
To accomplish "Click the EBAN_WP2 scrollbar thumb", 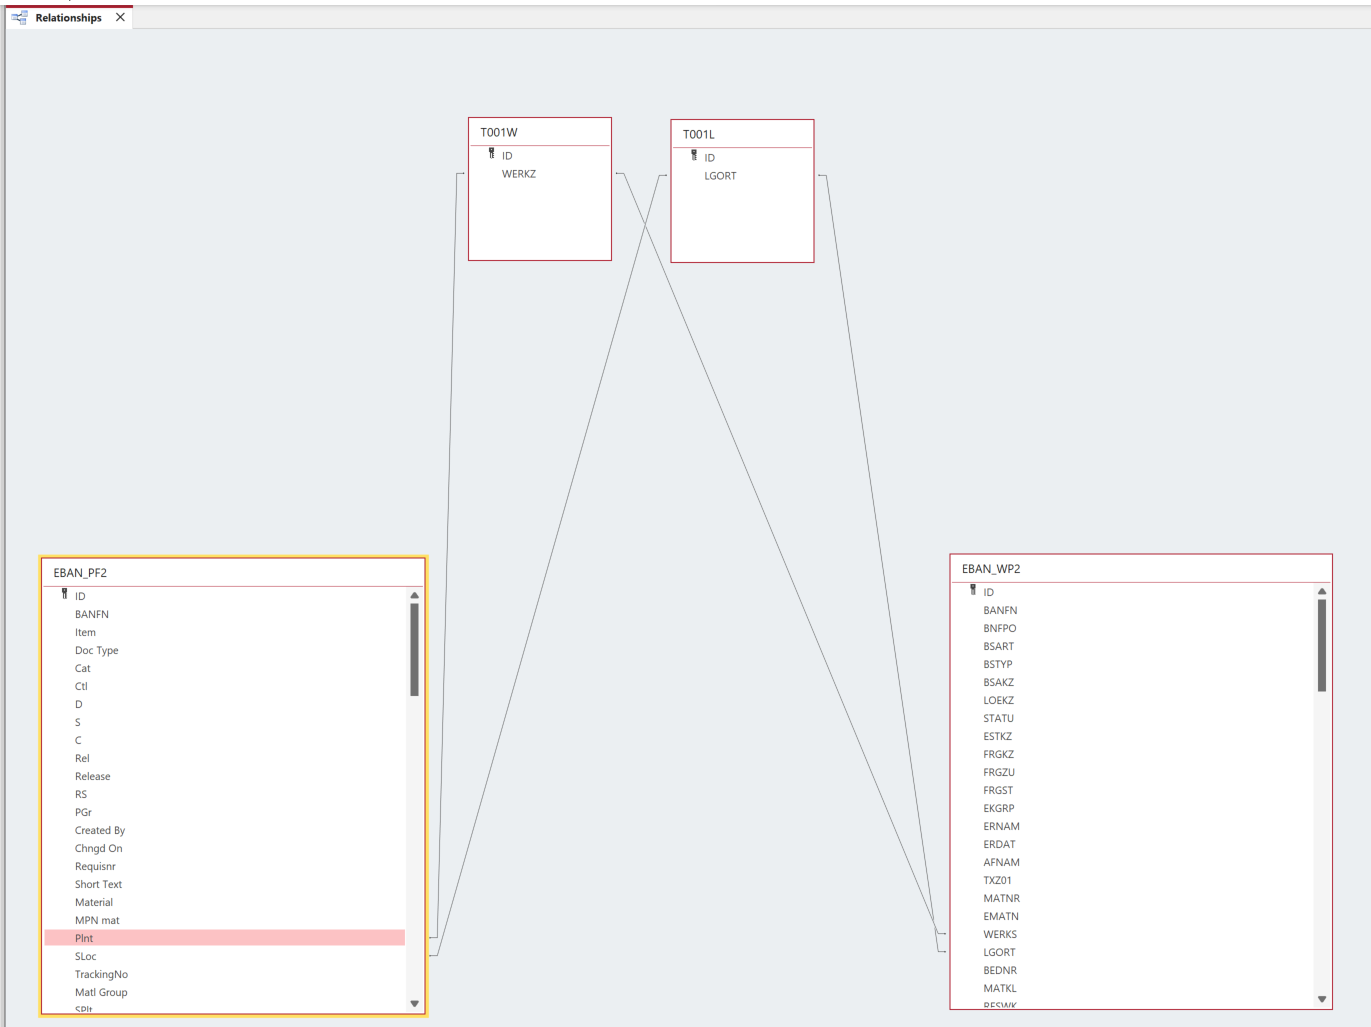I will coord(1321,645).
